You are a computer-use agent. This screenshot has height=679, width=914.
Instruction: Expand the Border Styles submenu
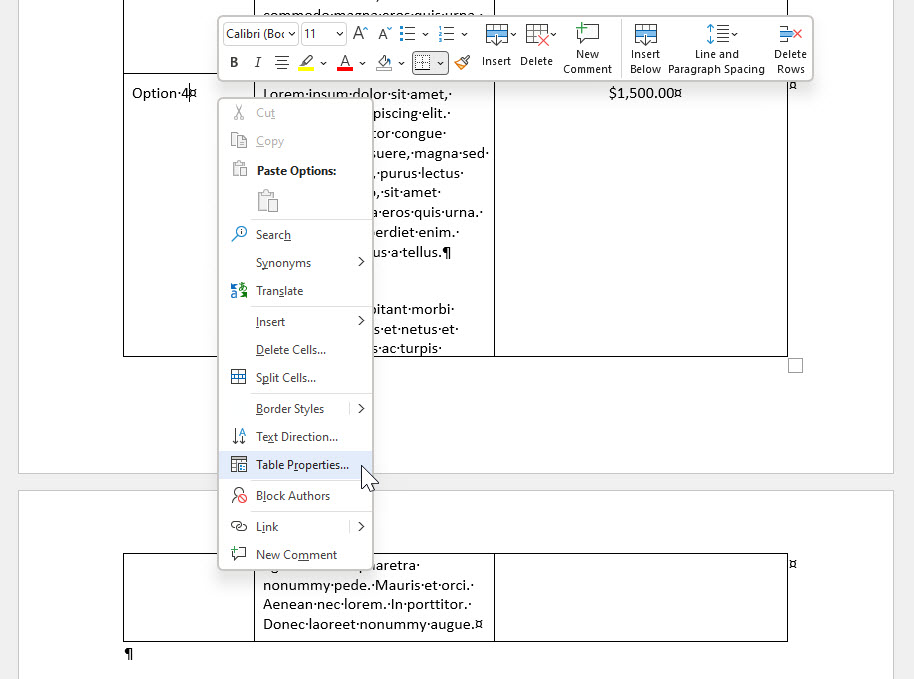(x=289, y=408)
